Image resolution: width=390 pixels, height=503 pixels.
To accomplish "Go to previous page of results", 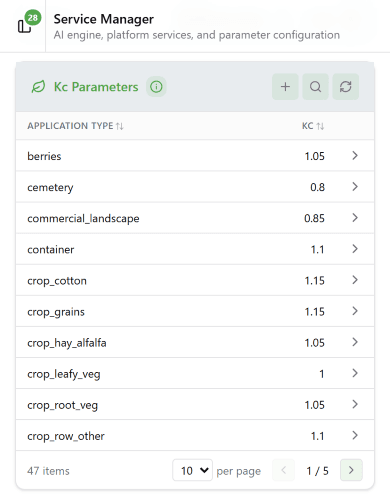I will 284,470.
